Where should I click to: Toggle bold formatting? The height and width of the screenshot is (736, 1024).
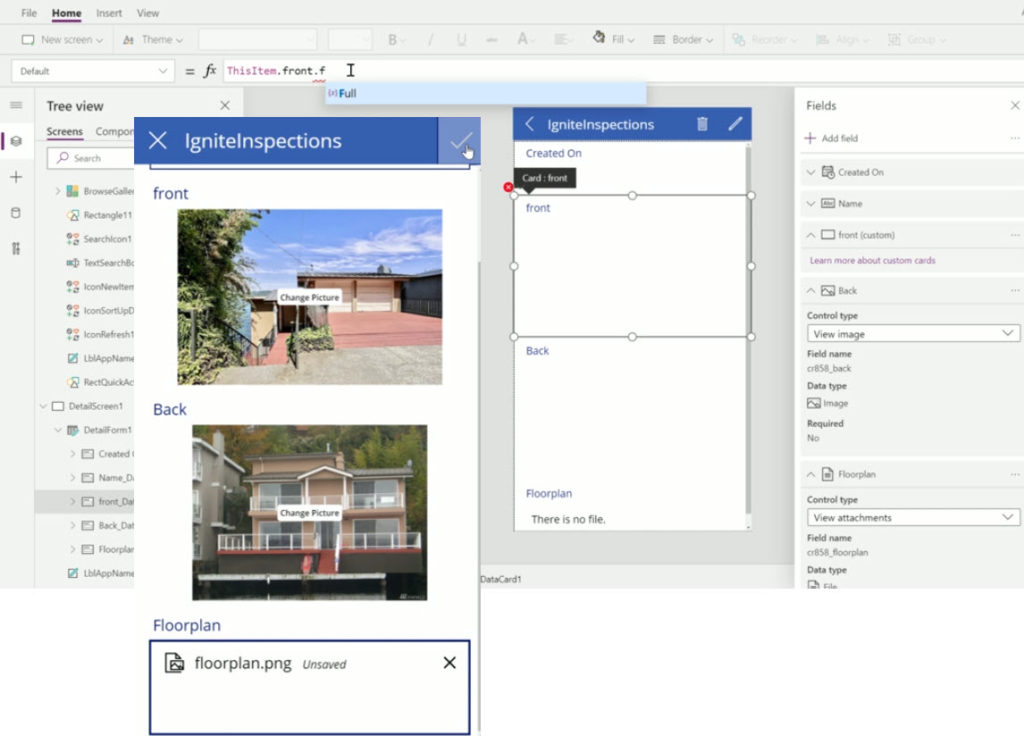pyautogui.click(x=392, y=40)
